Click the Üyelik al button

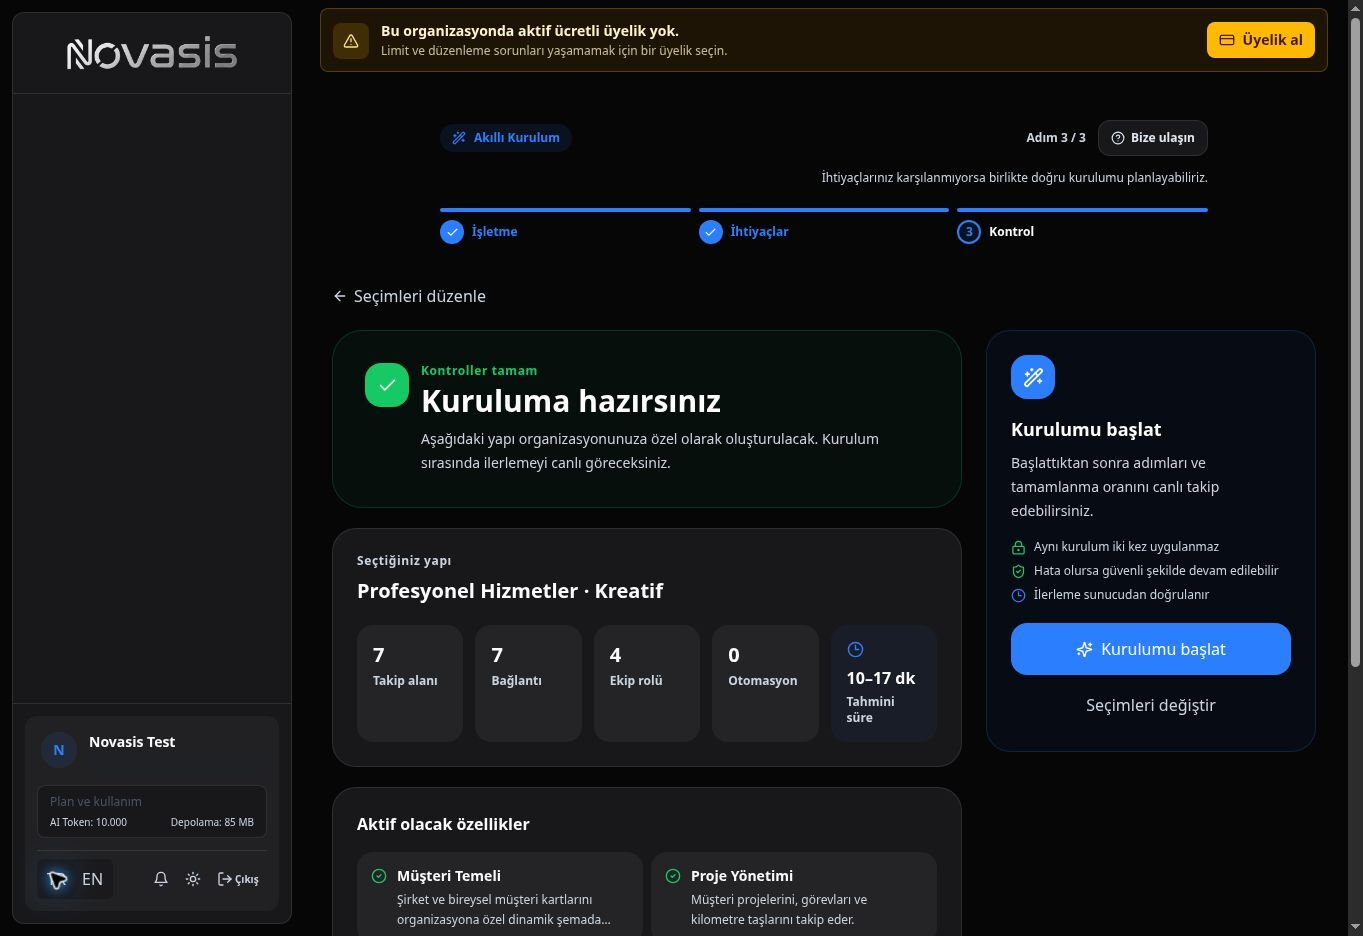click(1261, 40)
